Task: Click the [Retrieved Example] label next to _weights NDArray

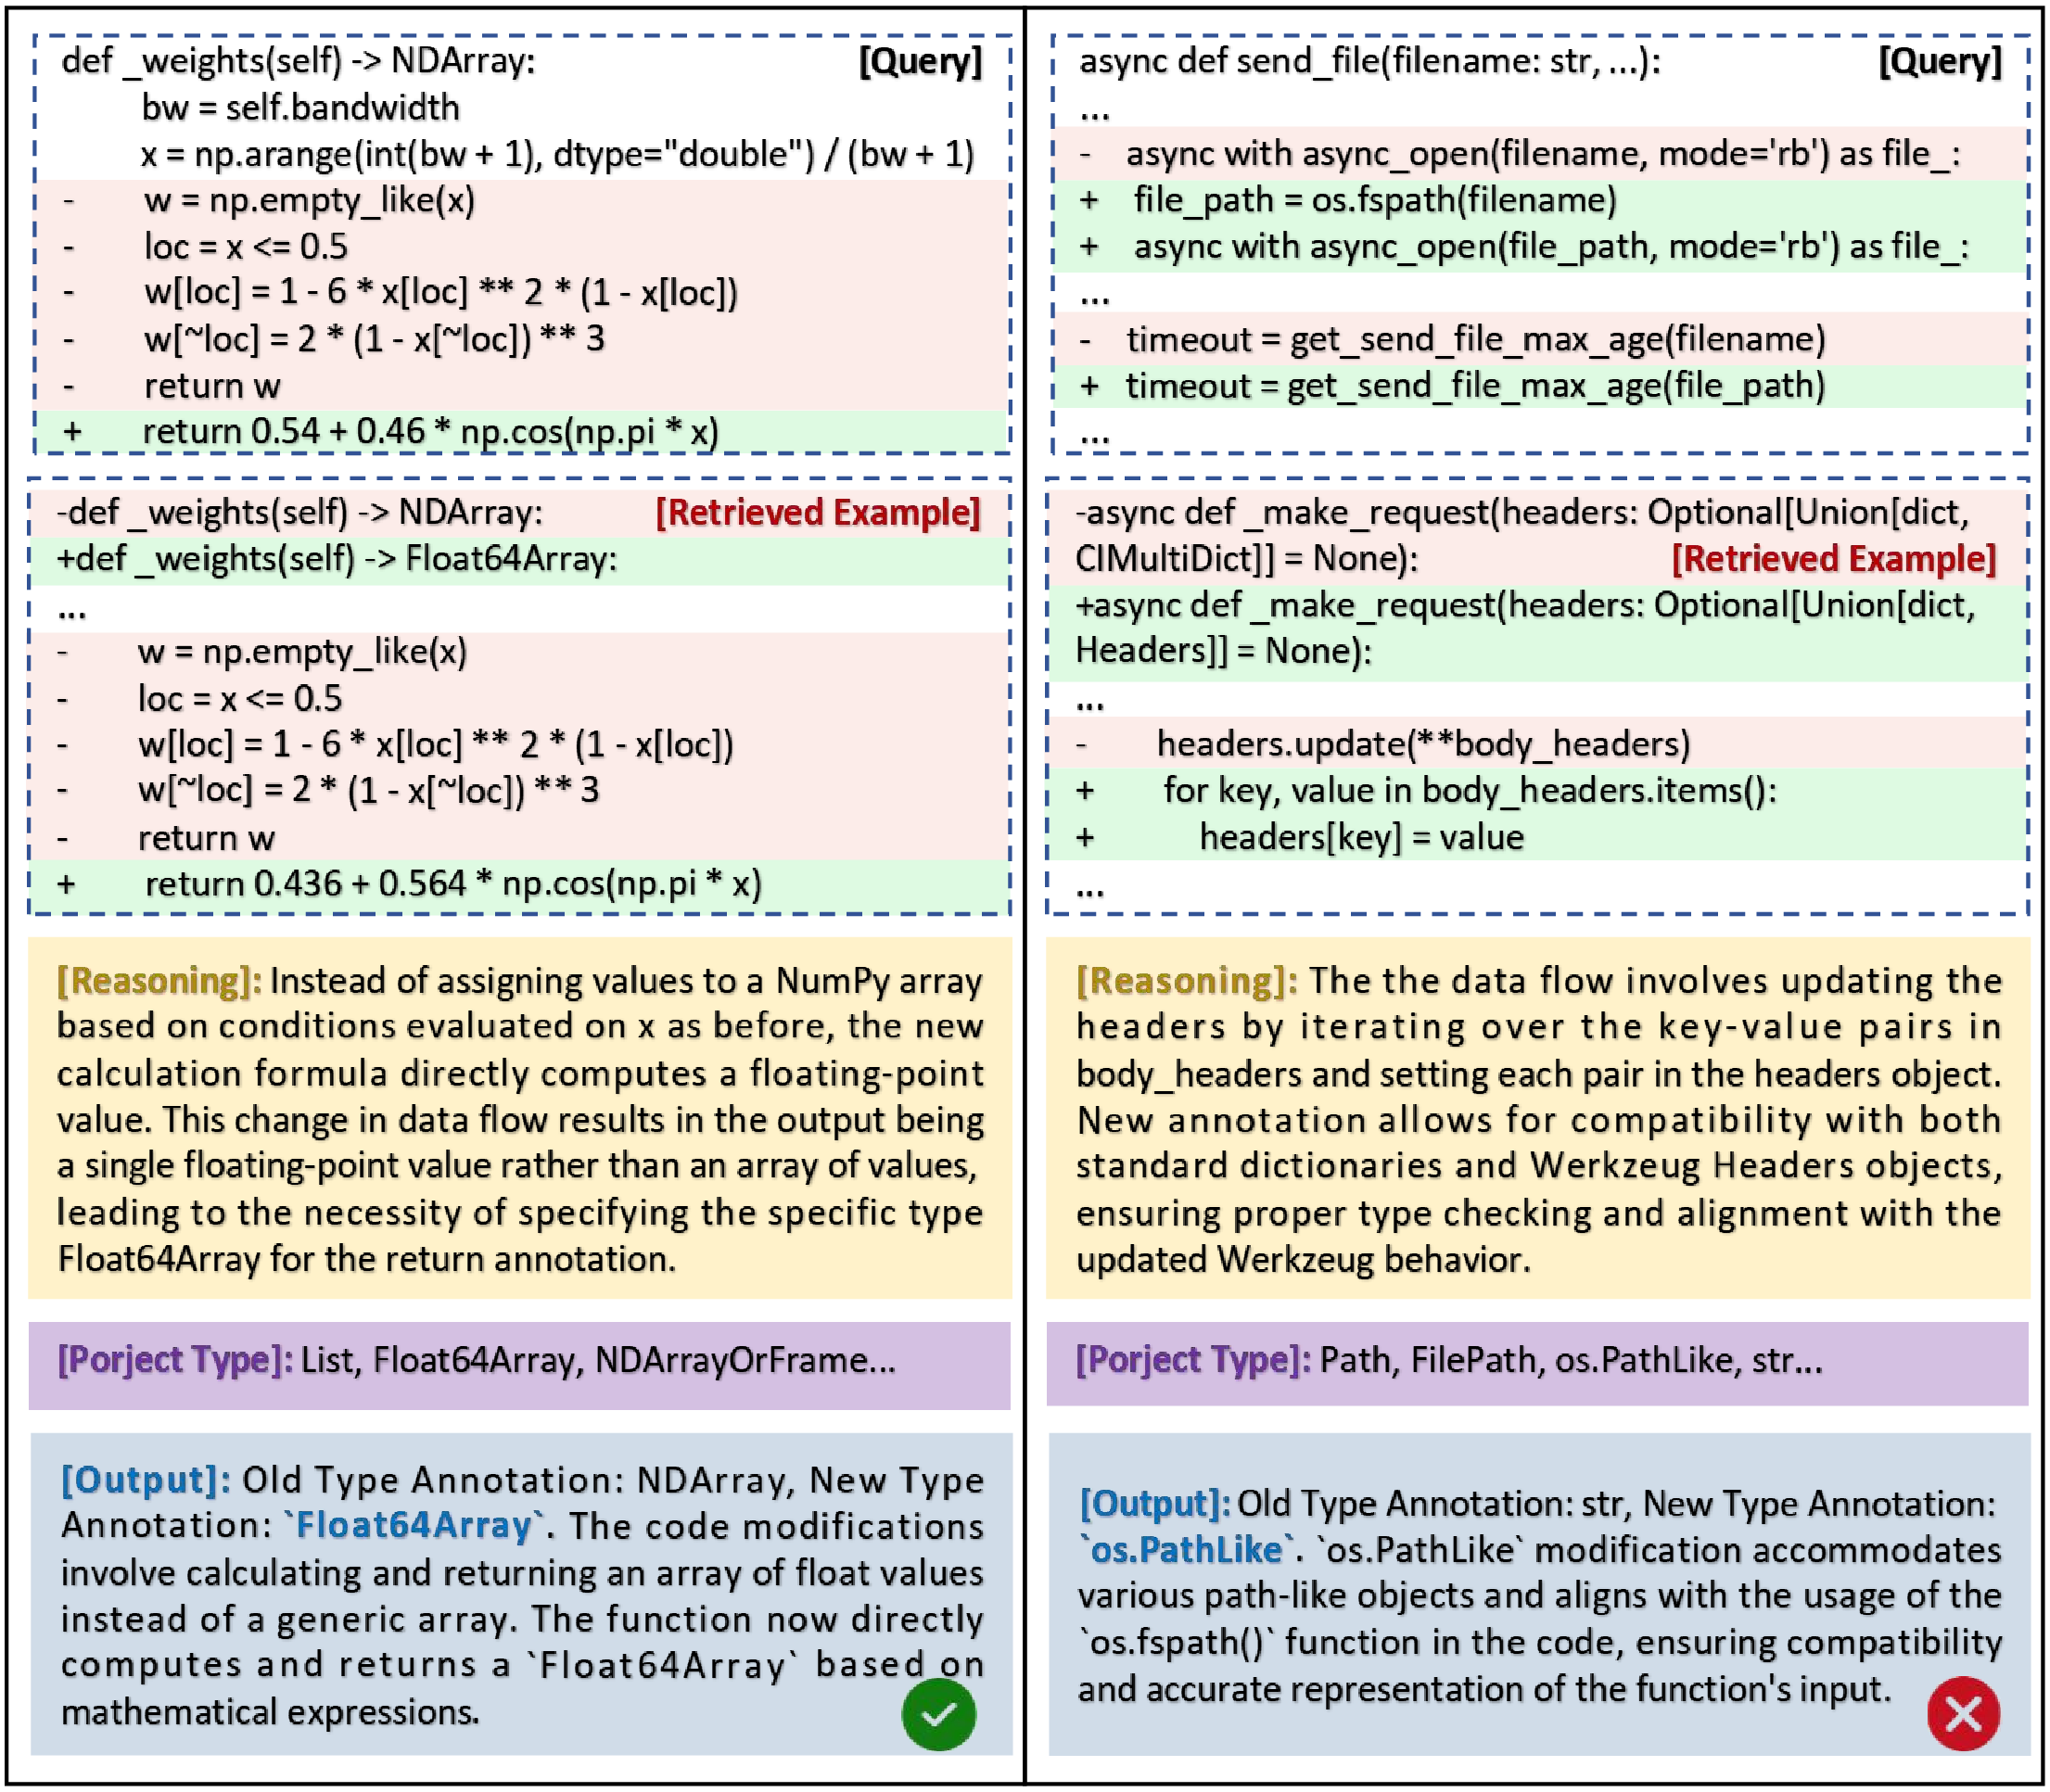Action: (817, 513)
